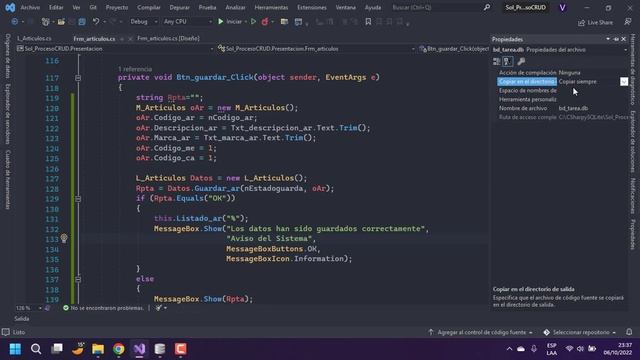
Task: Switch to Frm_articulos.cs [Diseño] tab
Action: pyautogui.click(x=168, y=38)
